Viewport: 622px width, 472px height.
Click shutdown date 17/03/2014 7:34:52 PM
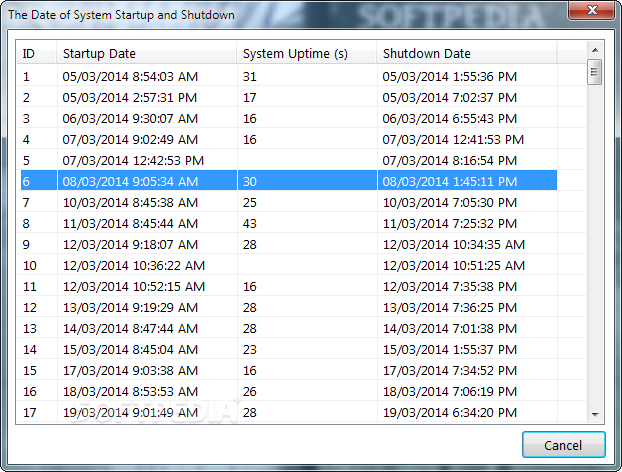(x=450, y=371)
